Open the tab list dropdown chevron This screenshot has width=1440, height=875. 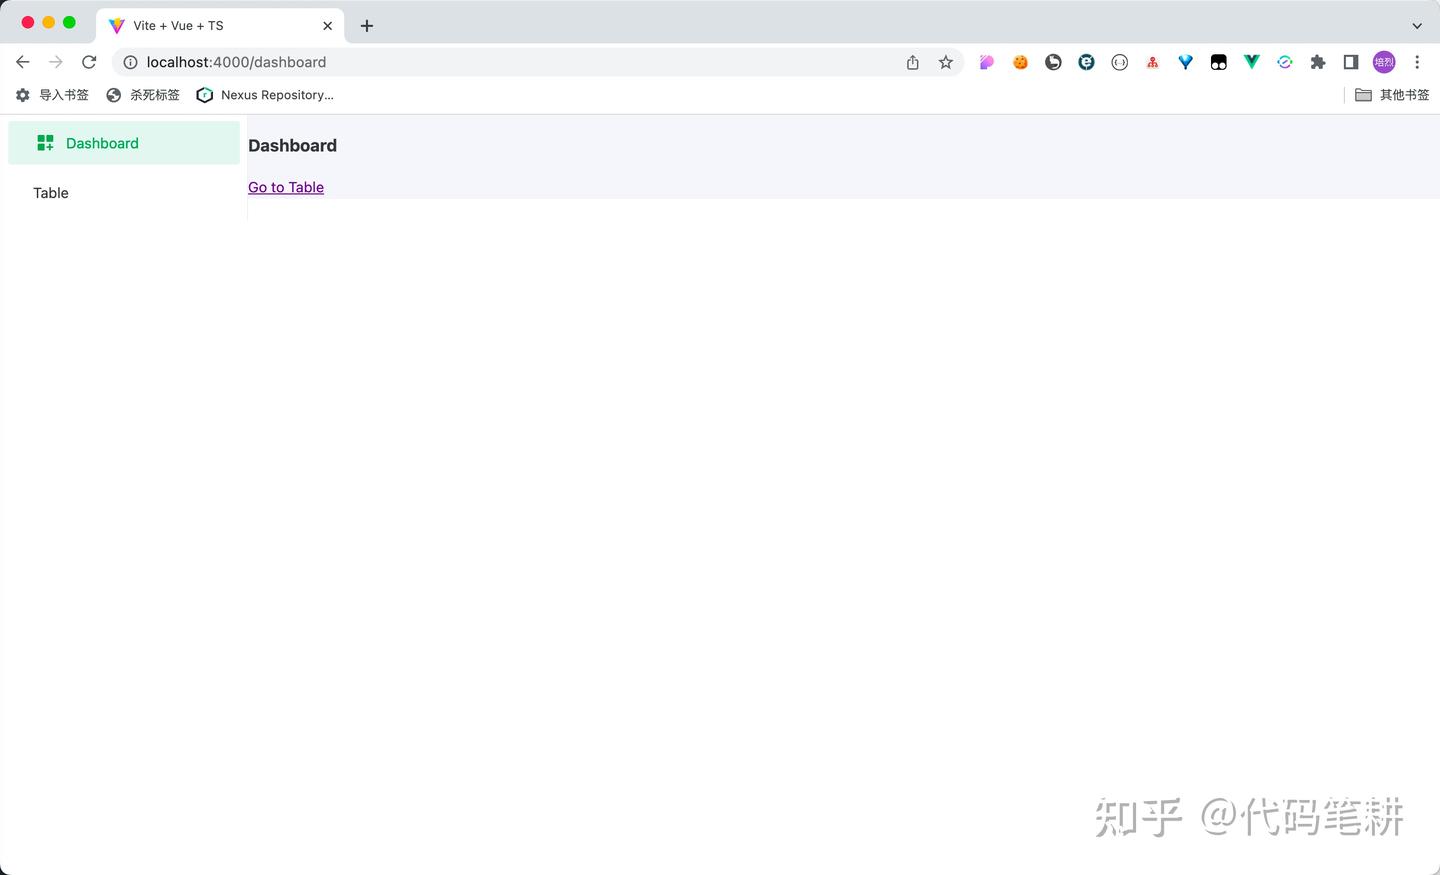point(1417,25)
